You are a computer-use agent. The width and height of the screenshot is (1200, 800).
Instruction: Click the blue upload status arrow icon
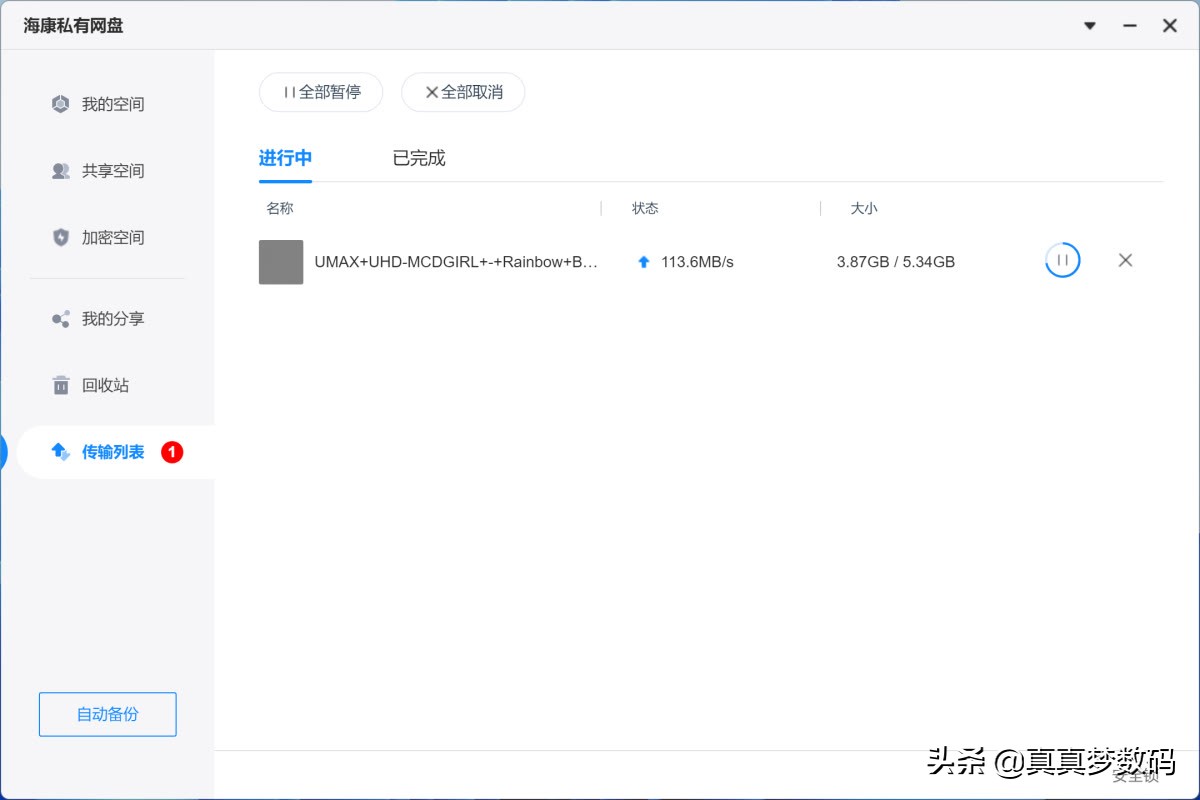point(643,261)
